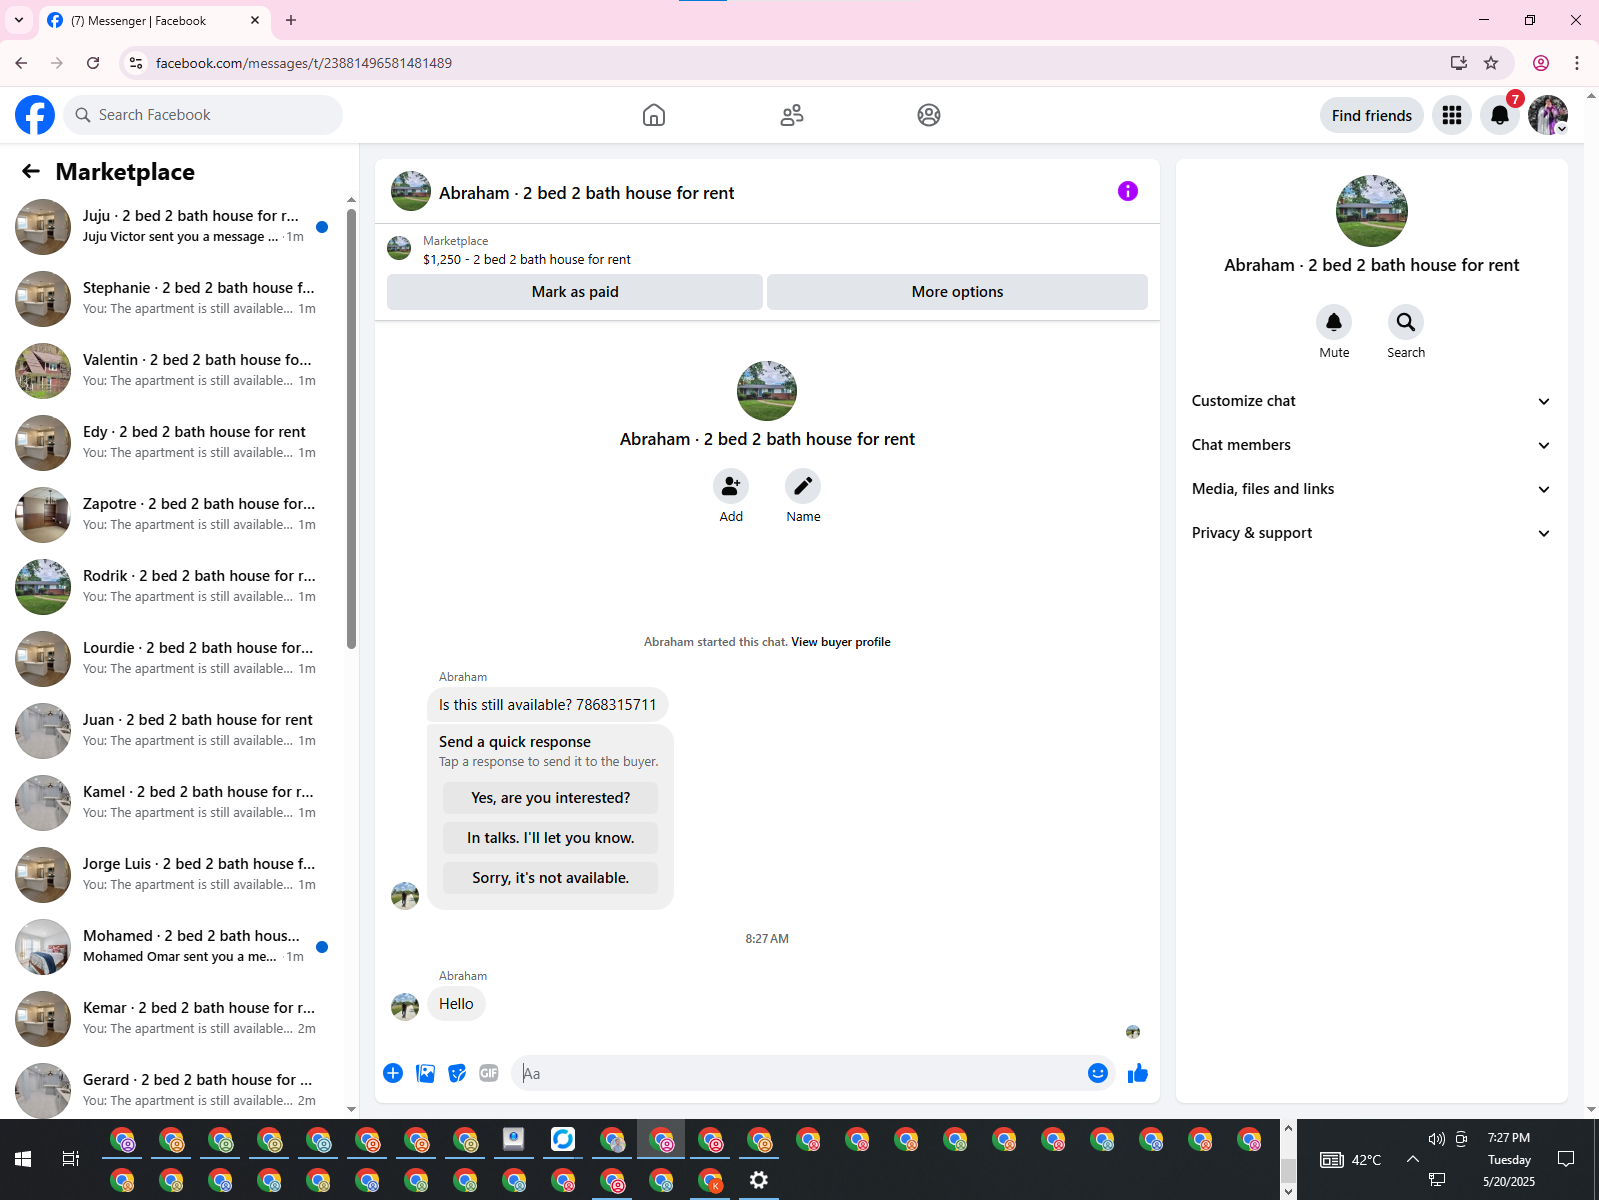The height and width of the screenshot is (1200, 1599).
Task: Open the Friends icon in top navigation
Action: pyautogui.click(x=792, y=115)
